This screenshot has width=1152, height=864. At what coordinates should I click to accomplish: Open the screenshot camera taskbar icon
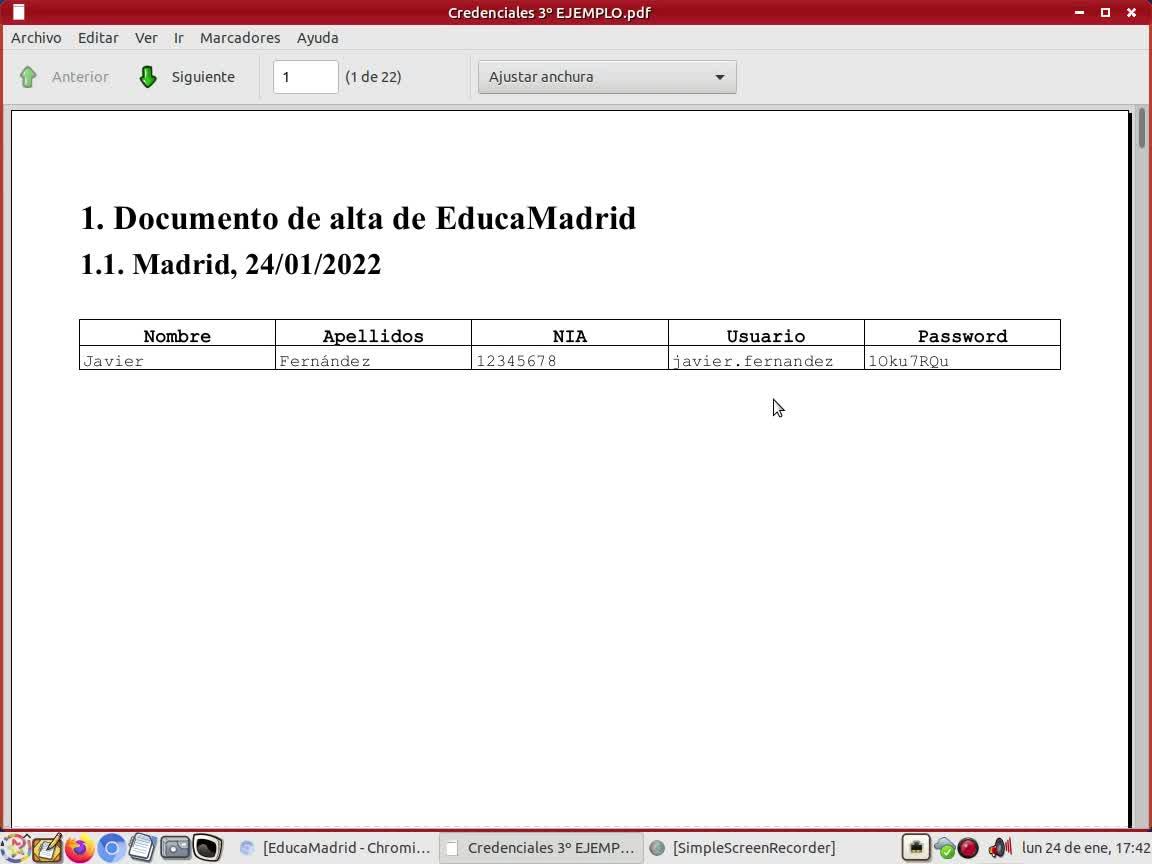175,848
